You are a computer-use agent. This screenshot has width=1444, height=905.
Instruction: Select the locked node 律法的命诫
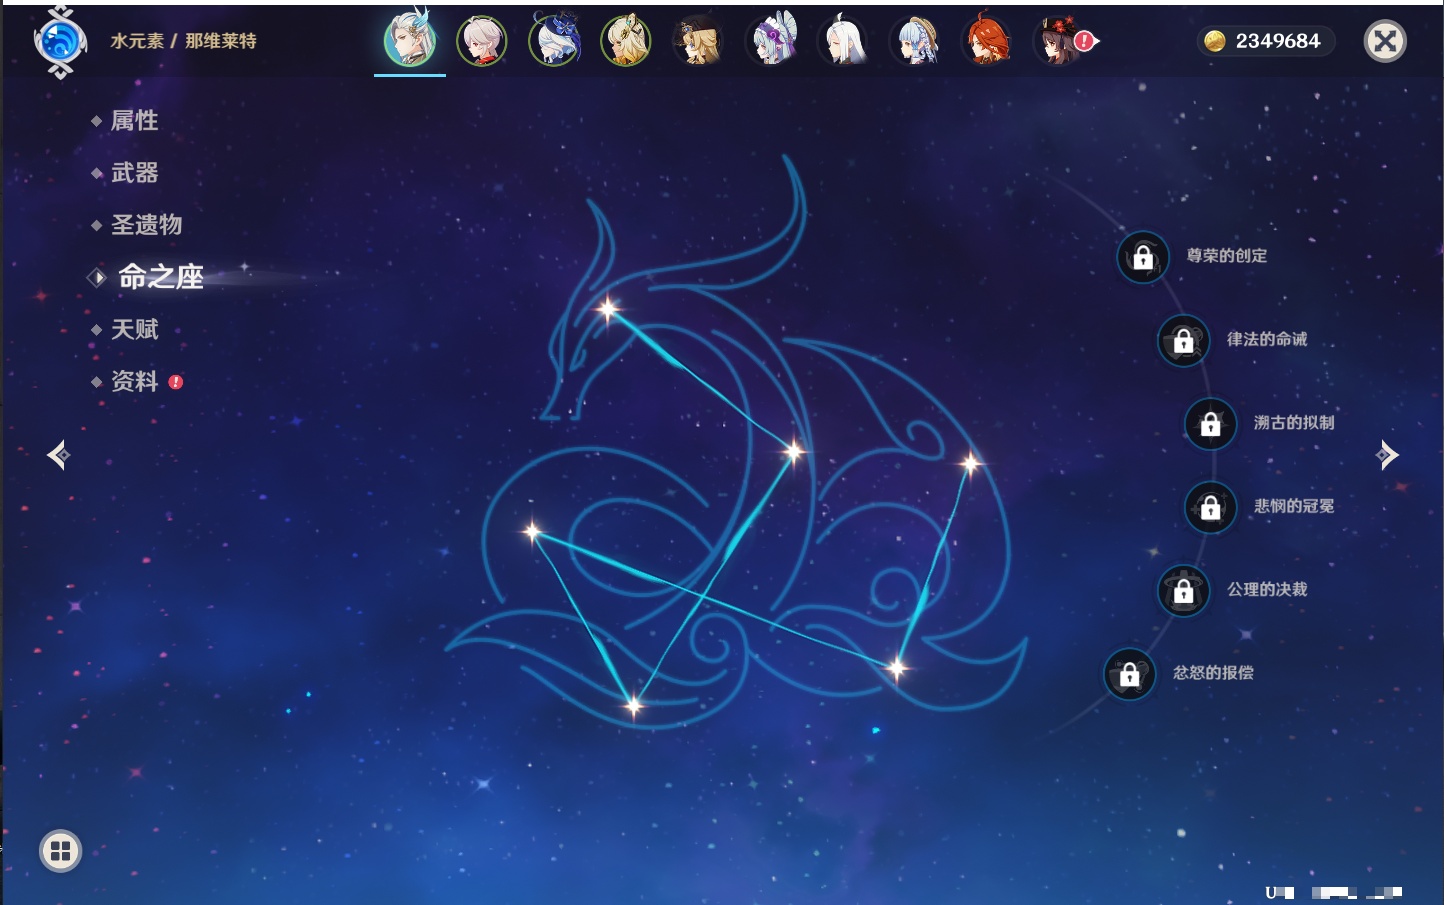pyautogui.click(x=1183, y=341)
